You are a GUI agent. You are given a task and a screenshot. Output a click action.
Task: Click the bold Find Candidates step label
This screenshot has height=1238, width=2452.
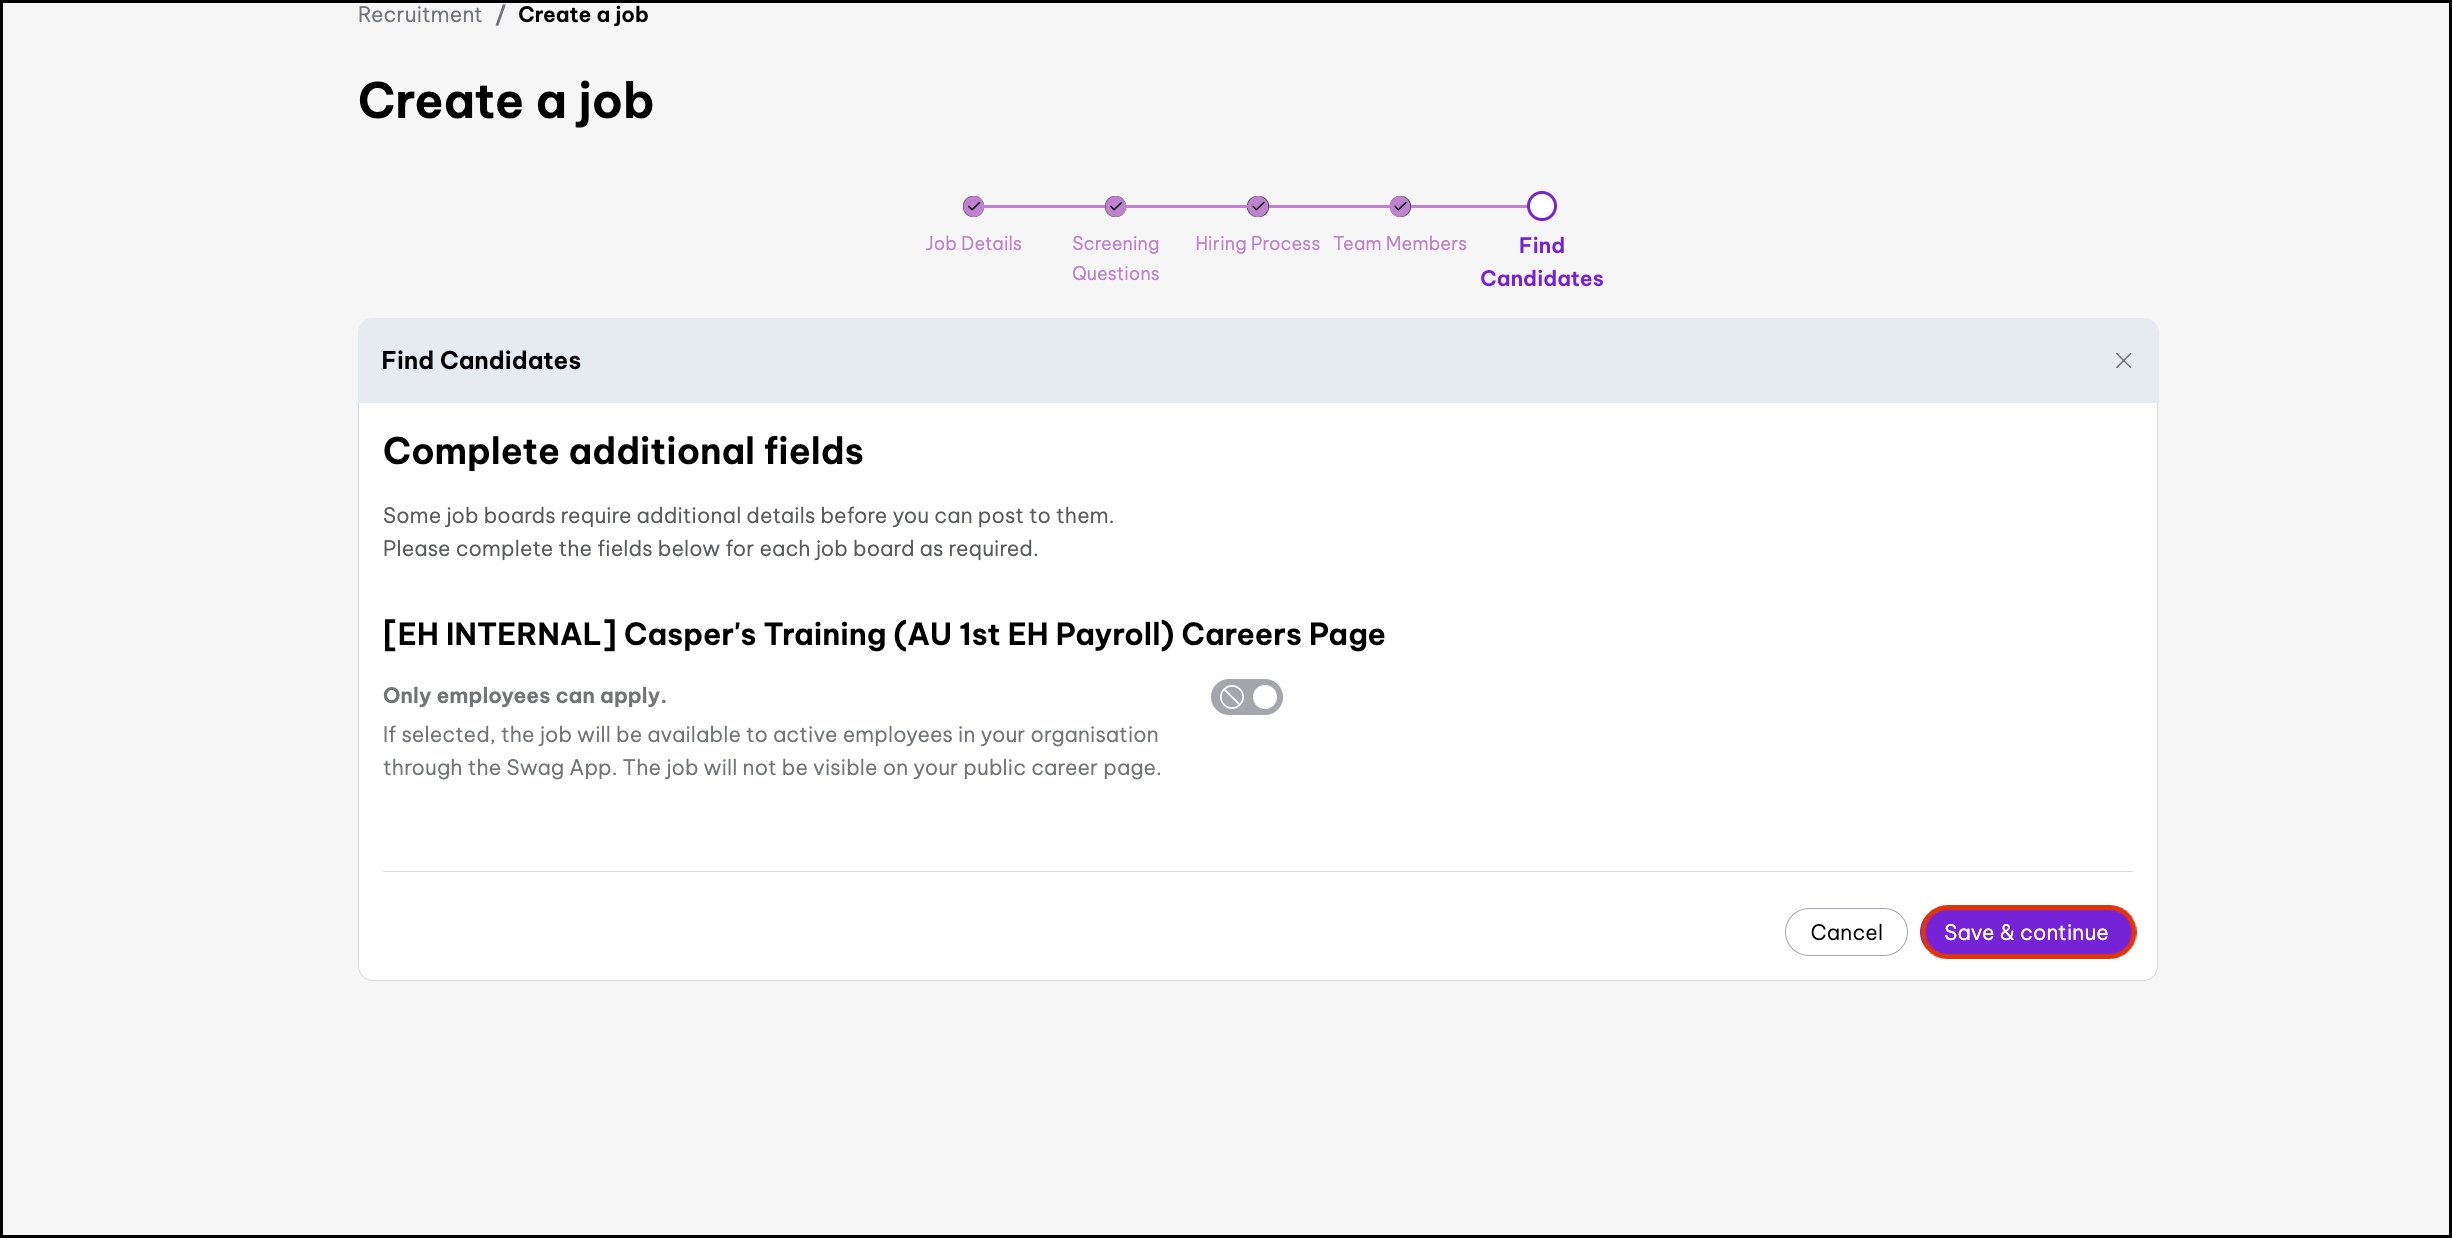tap(1541, 262)
